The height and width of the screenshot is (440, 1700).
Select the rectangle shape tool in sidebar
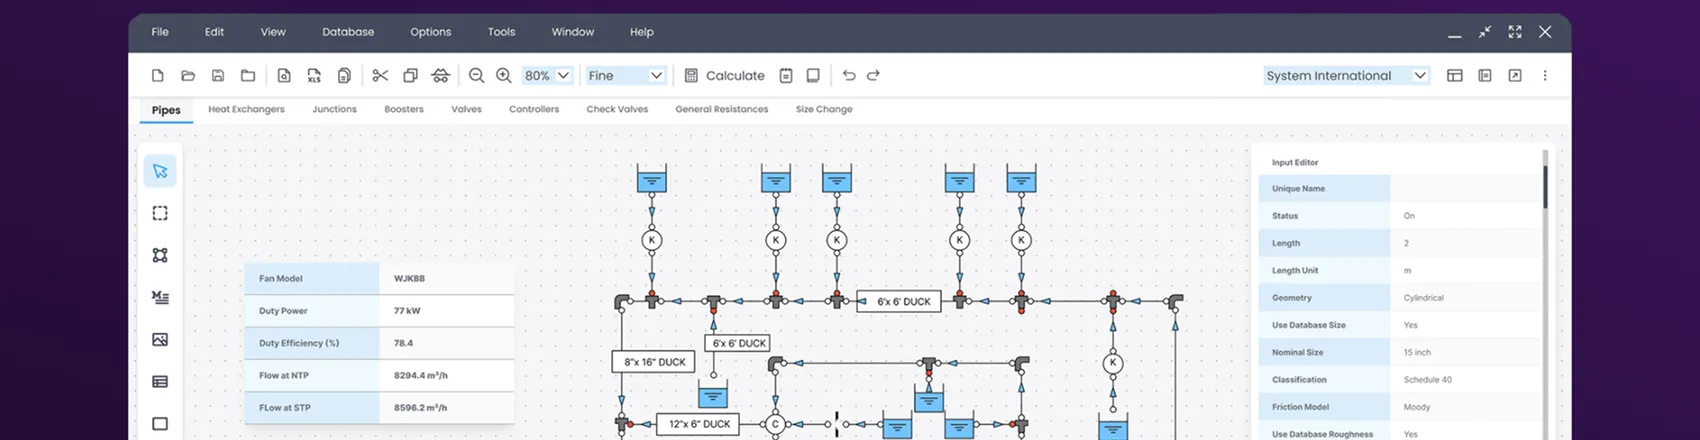click(160, 423)
